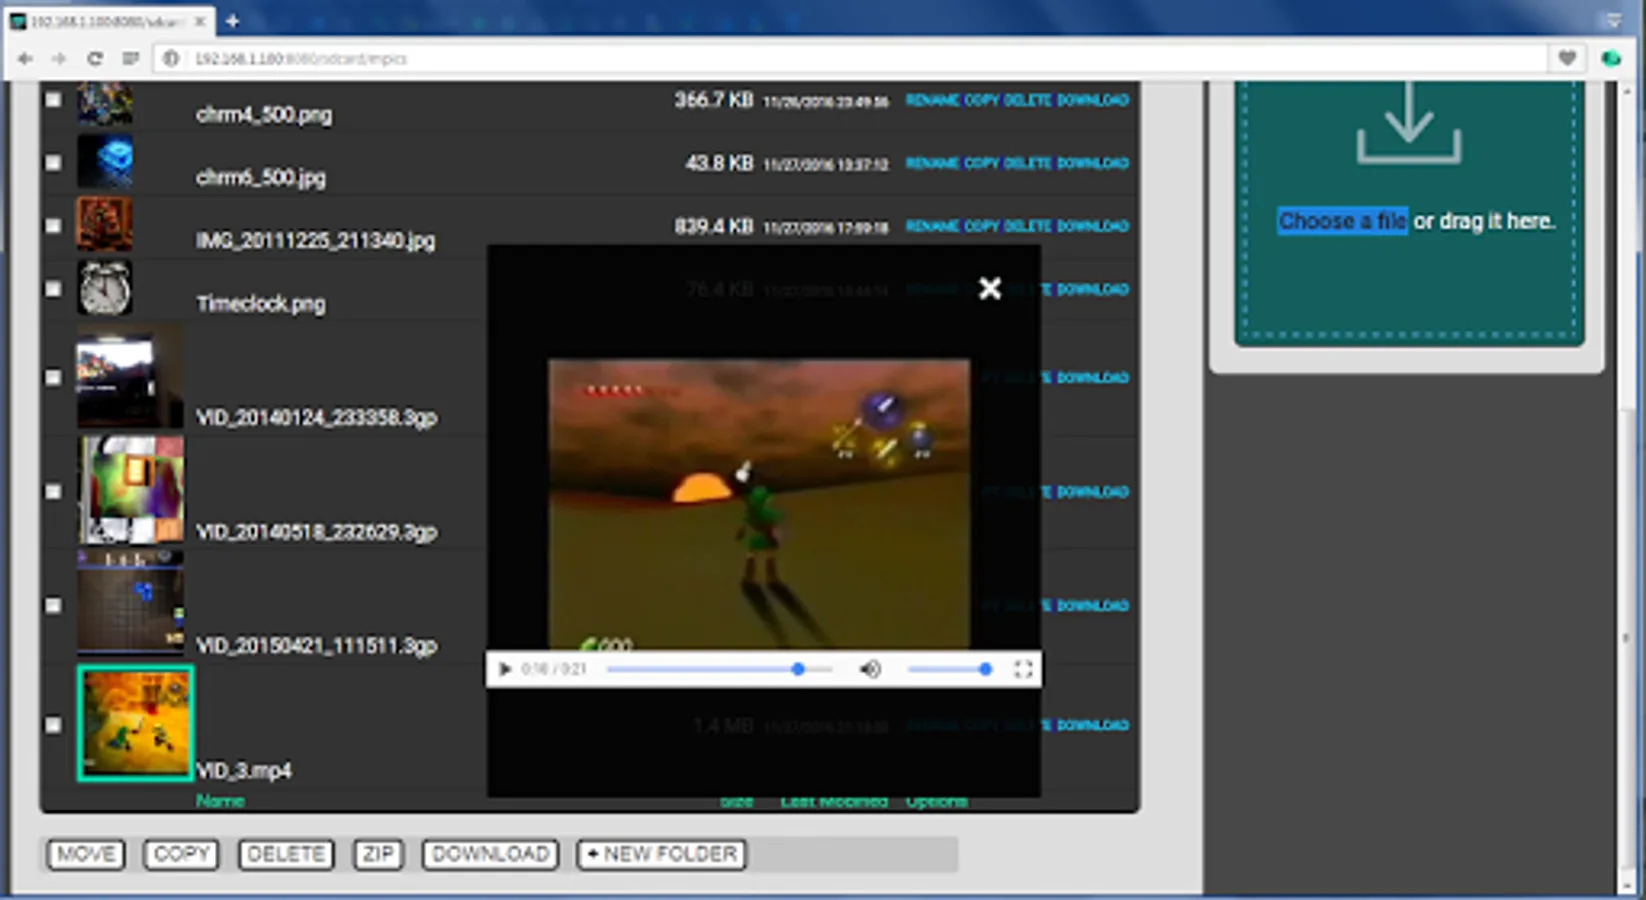This screenshot has height=900, width=1646.
Task: Download VID_20140518_232629.3gp via its row link
Action: coord(1093,492)
